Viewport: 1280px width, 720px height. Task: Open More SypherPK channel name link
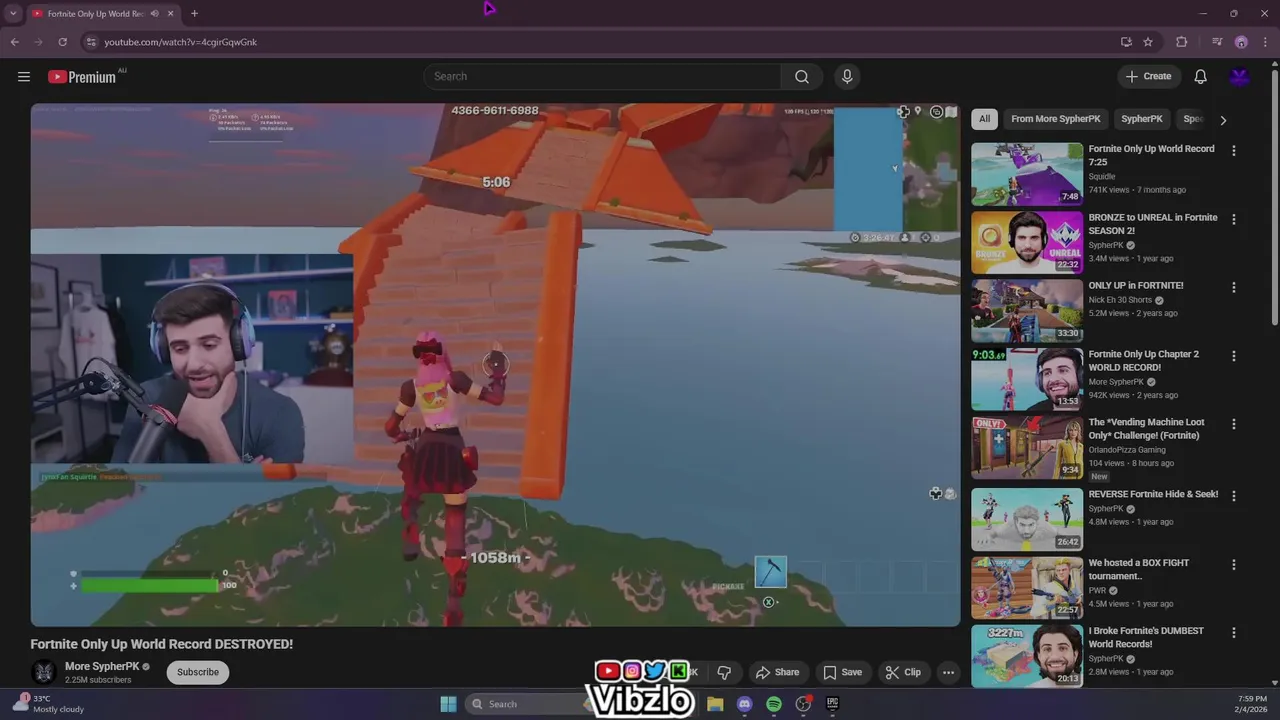coord(102,666)
